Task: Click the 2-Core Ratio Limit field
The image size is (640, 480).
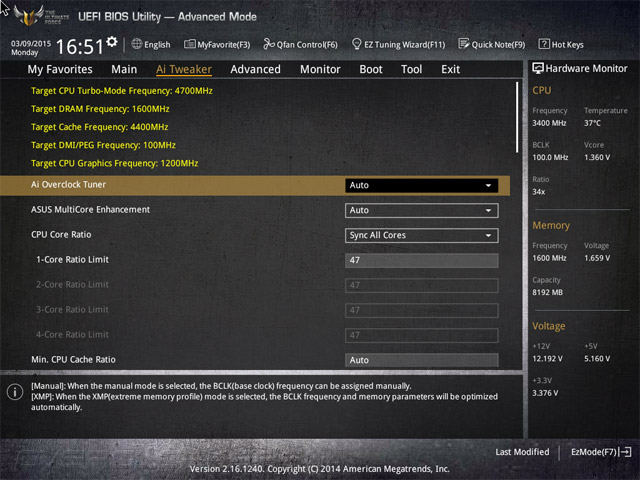Action: (x=421, y=285)
